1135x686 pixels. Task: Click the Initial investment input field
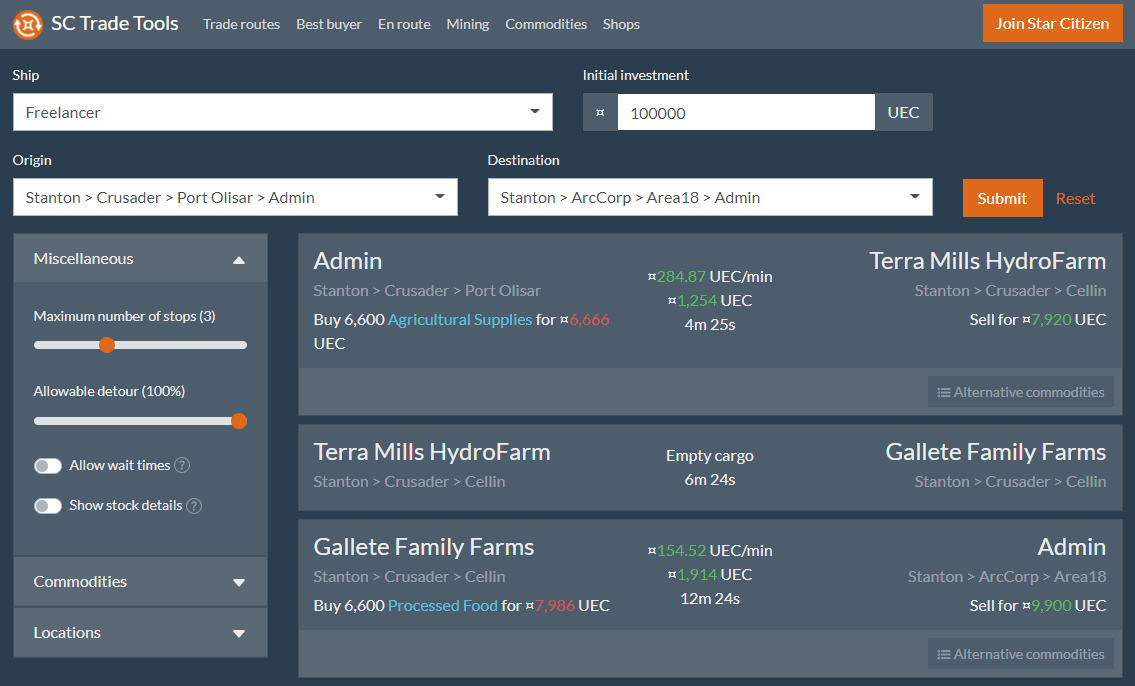coord(746,112)
